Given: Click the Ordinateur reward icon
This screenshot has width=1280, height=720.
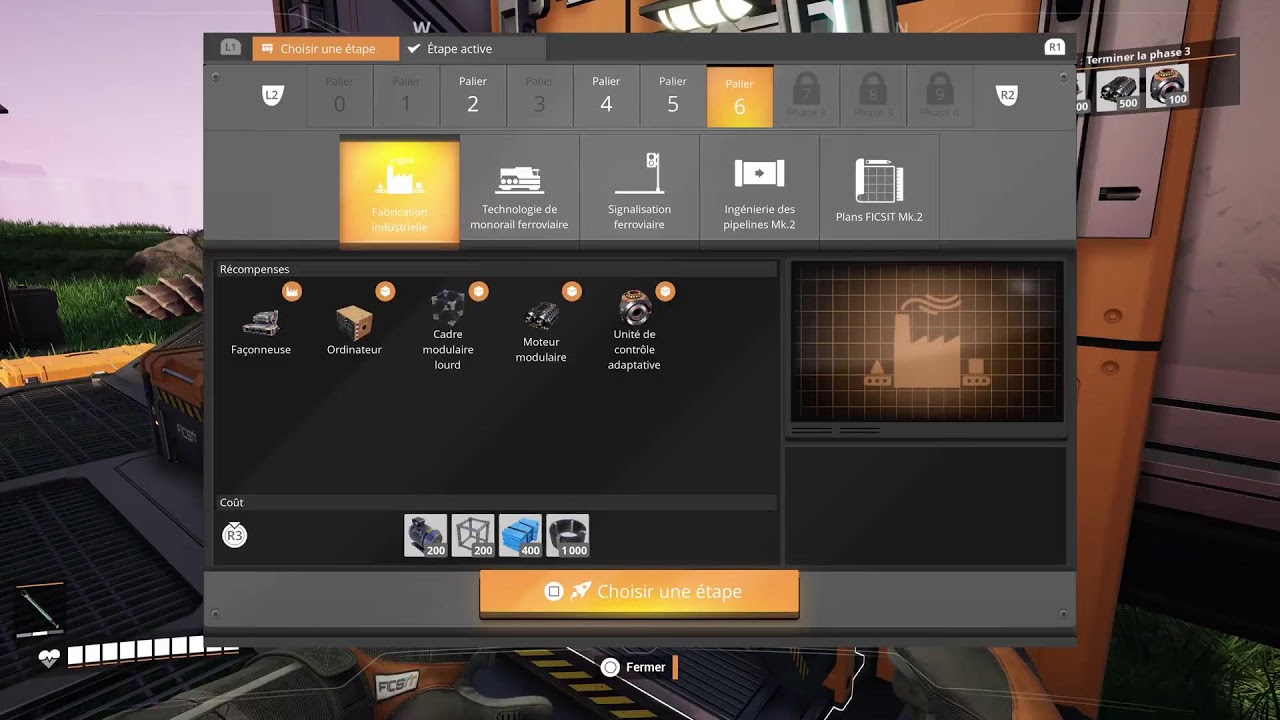Looking at the screenshot, I should point(354,321).
